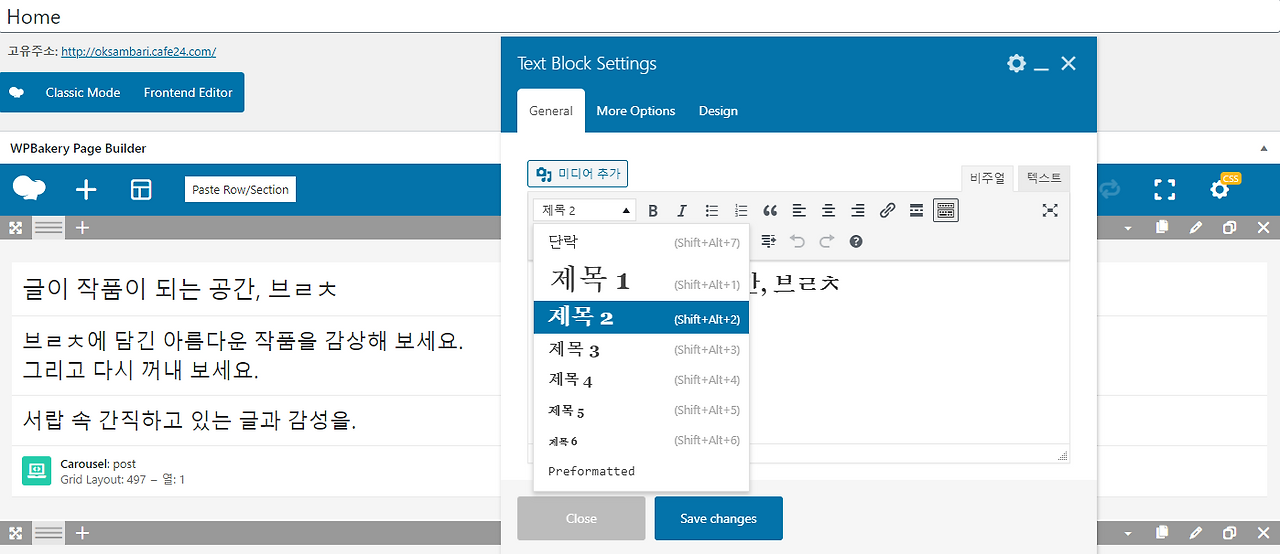The height and width of the screenshot is (554, 1280).
Task: Align text left
Action: 799,210
